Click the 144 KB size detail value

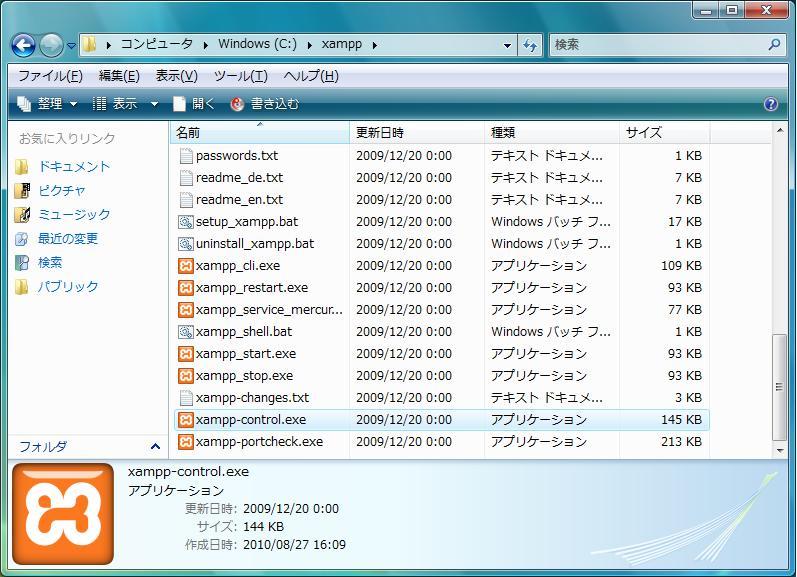pyautogui.click(x=263, y=527)
